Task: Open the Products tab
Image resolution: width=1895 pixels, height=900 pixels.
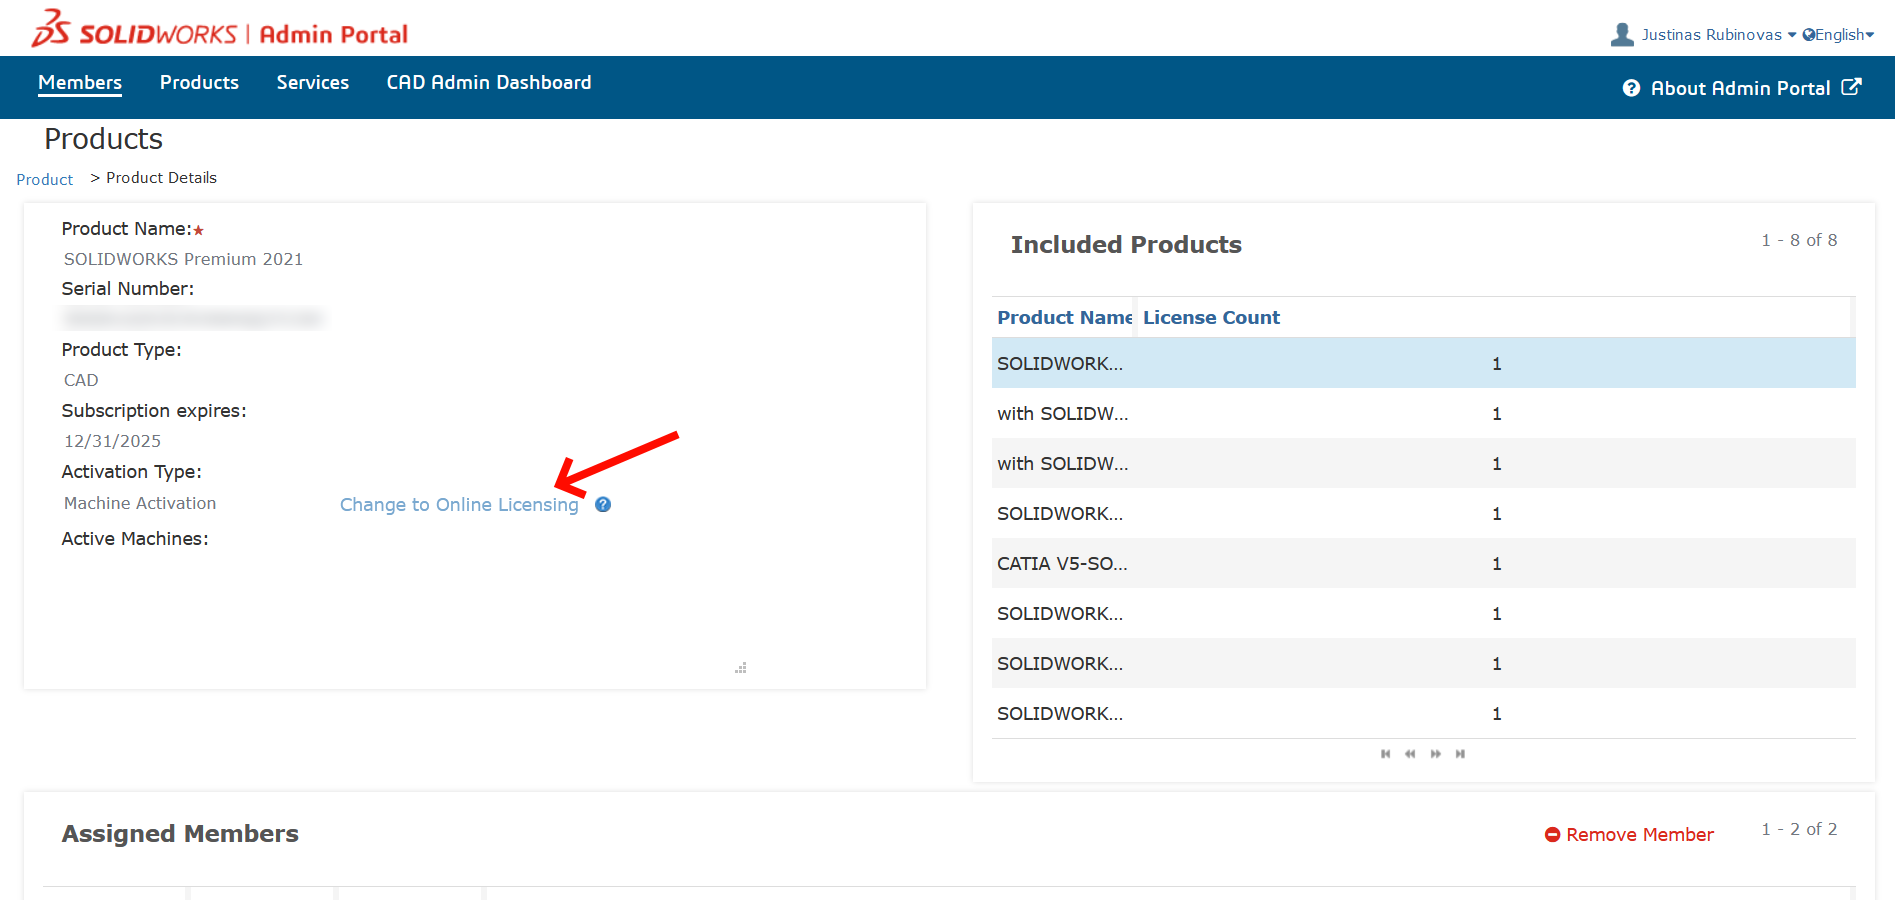Action: [x=199, y=83]
